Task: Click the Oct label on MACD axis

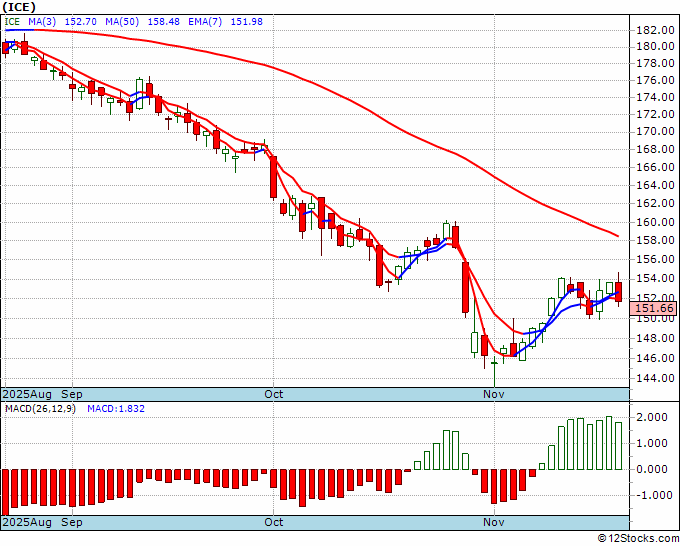Action: pyautogui.click(x=274, y=522)
